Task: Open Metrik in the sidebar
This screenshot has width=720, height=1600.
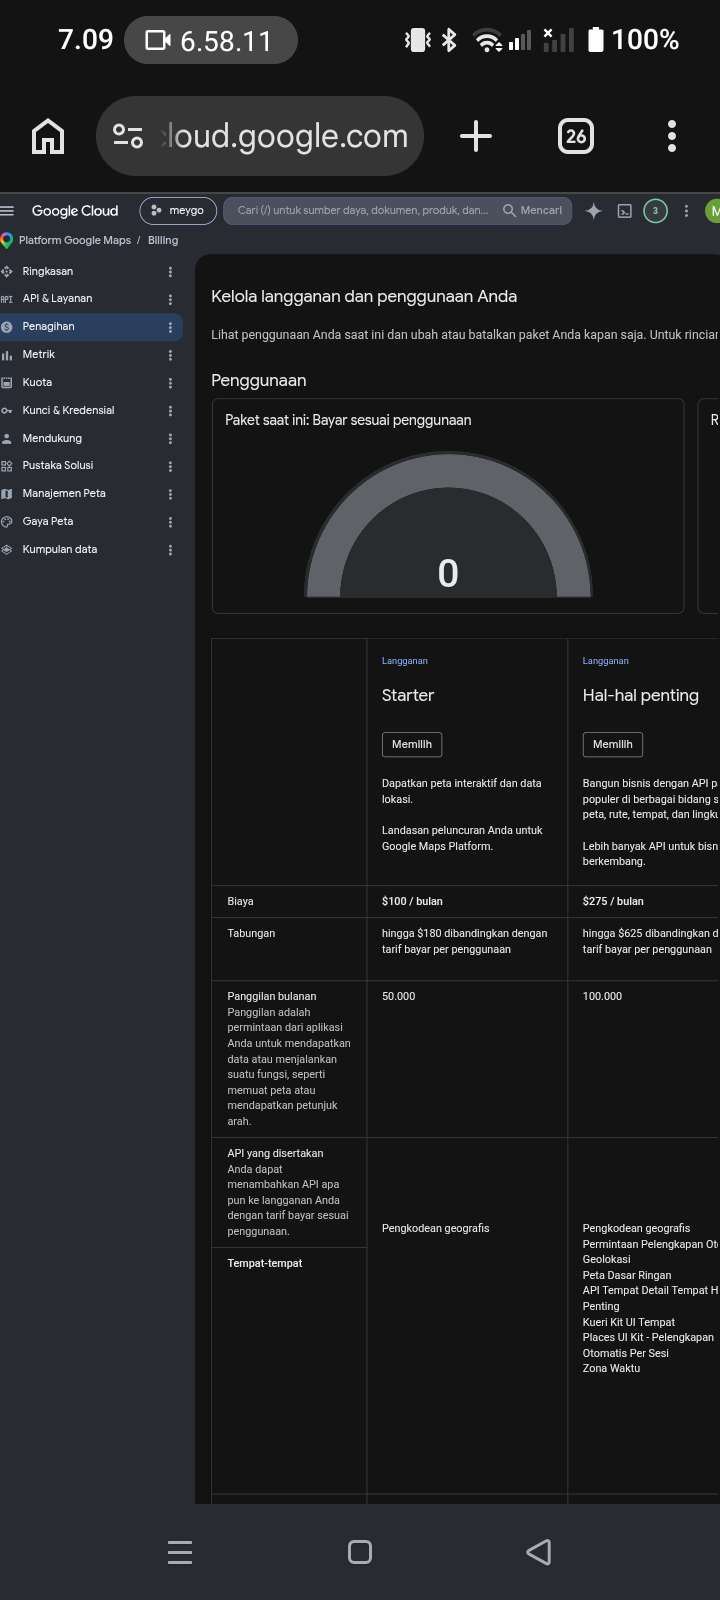Action: coord(39,354)
